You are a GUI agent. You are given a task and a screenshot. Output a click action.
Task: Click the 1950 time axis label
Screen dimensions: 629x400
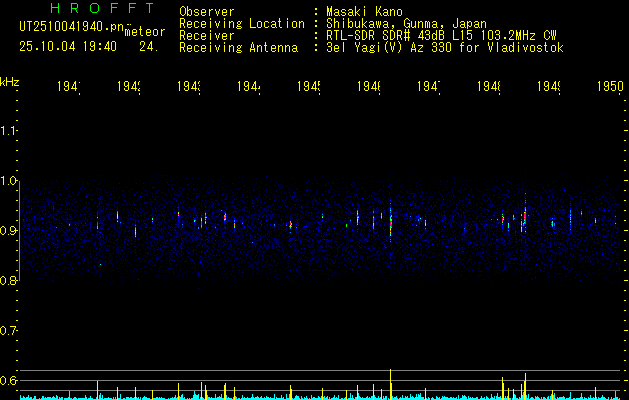(610, 86)
